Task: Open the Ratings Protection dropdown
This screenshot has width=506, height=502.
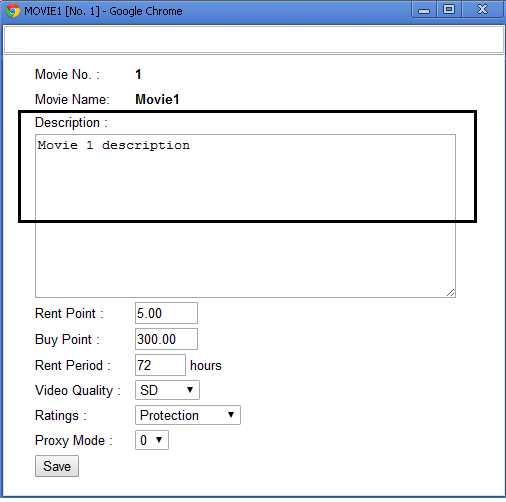Action: click(188, 415)
